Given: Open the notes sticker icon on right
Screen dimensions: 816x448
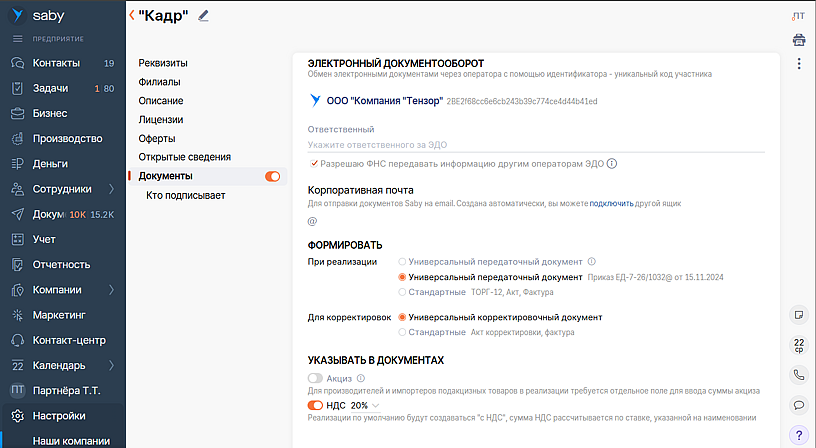Looking at the screenshot, I should (798, 314).
